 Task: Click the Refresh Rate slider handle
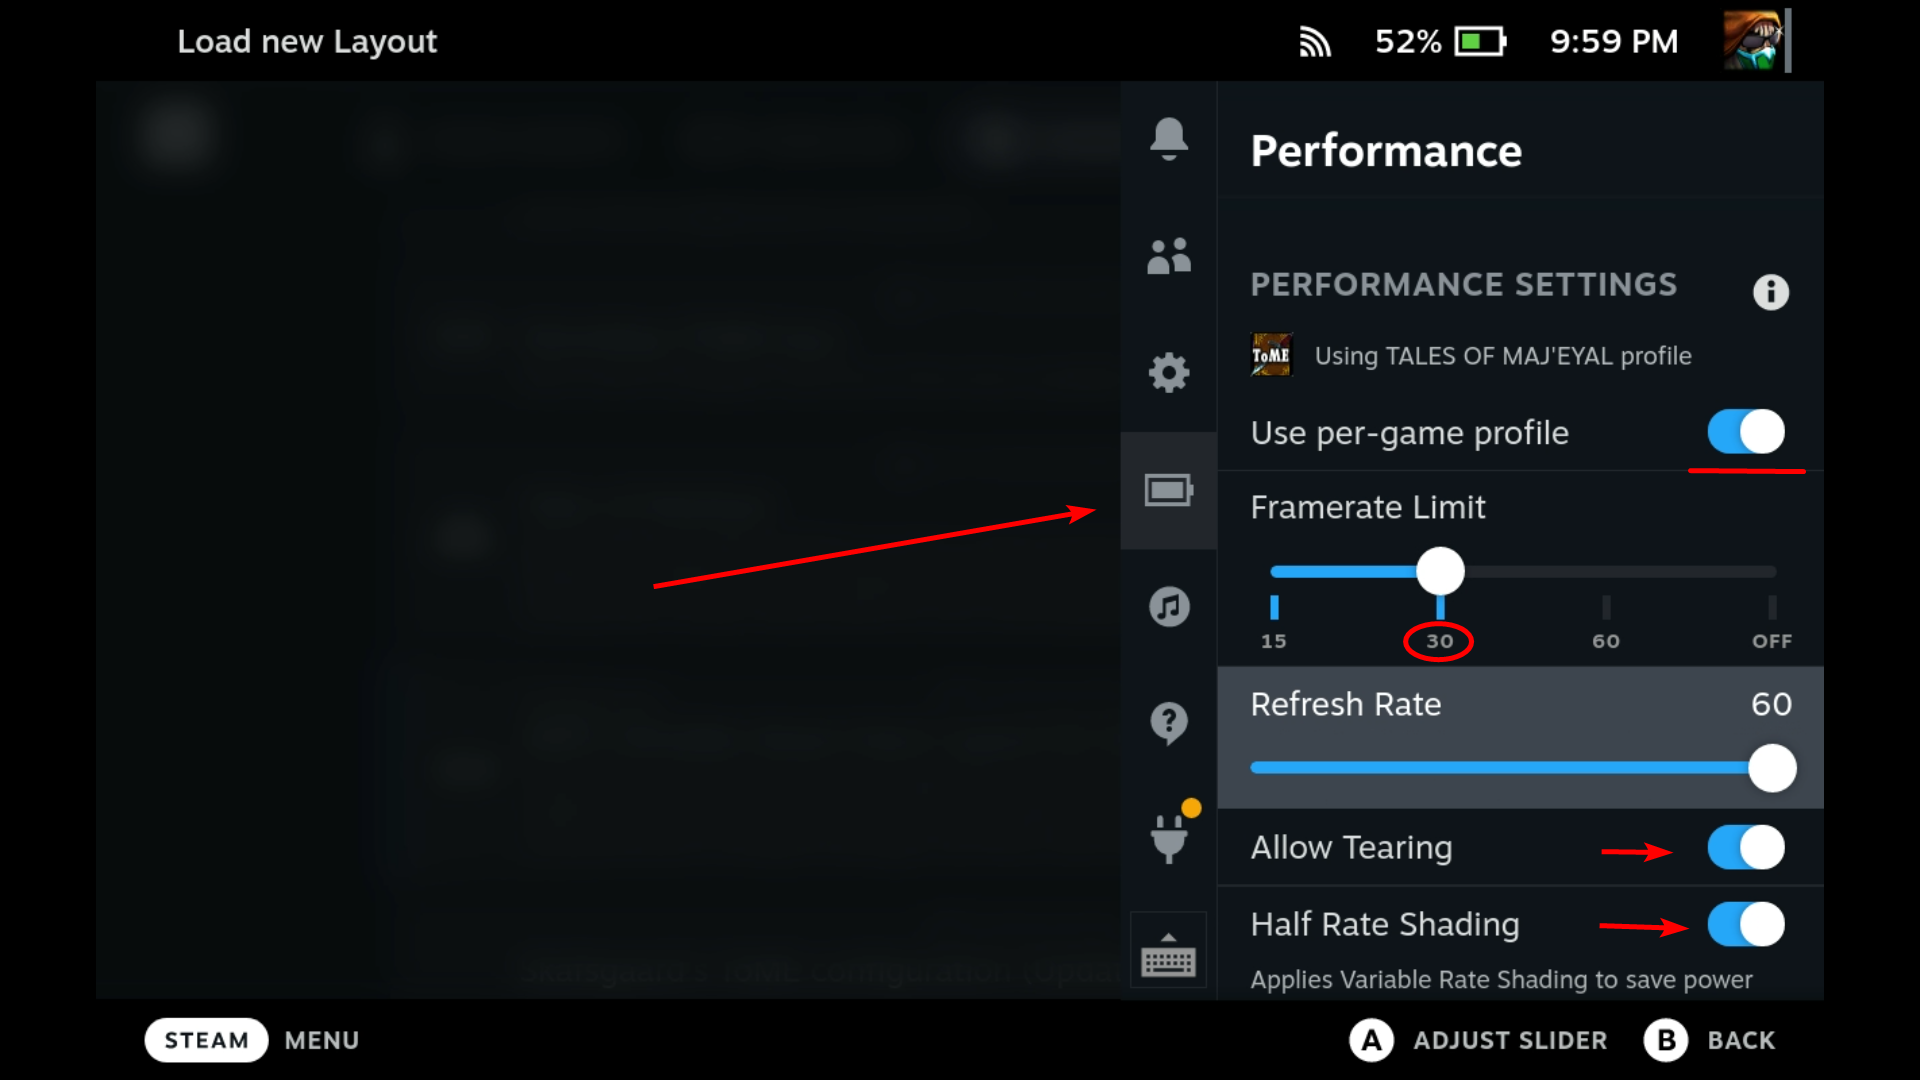coord(1772,768)
